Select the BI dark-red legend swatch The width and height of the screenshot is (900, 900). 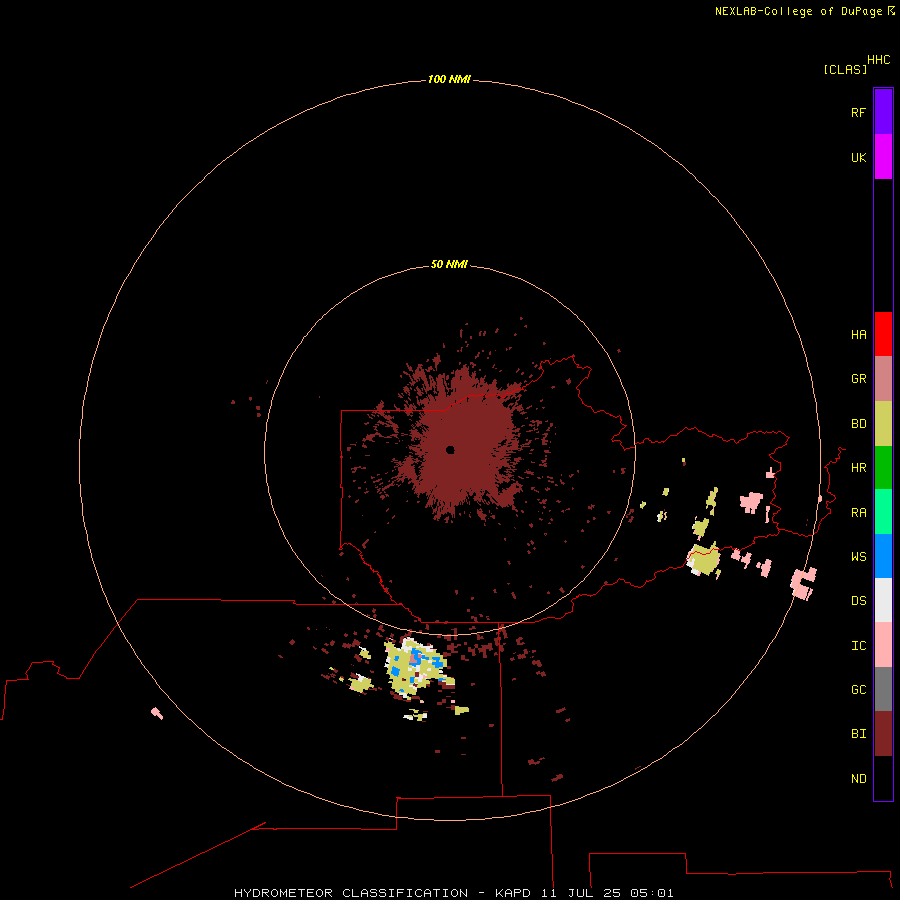point(883,734)
